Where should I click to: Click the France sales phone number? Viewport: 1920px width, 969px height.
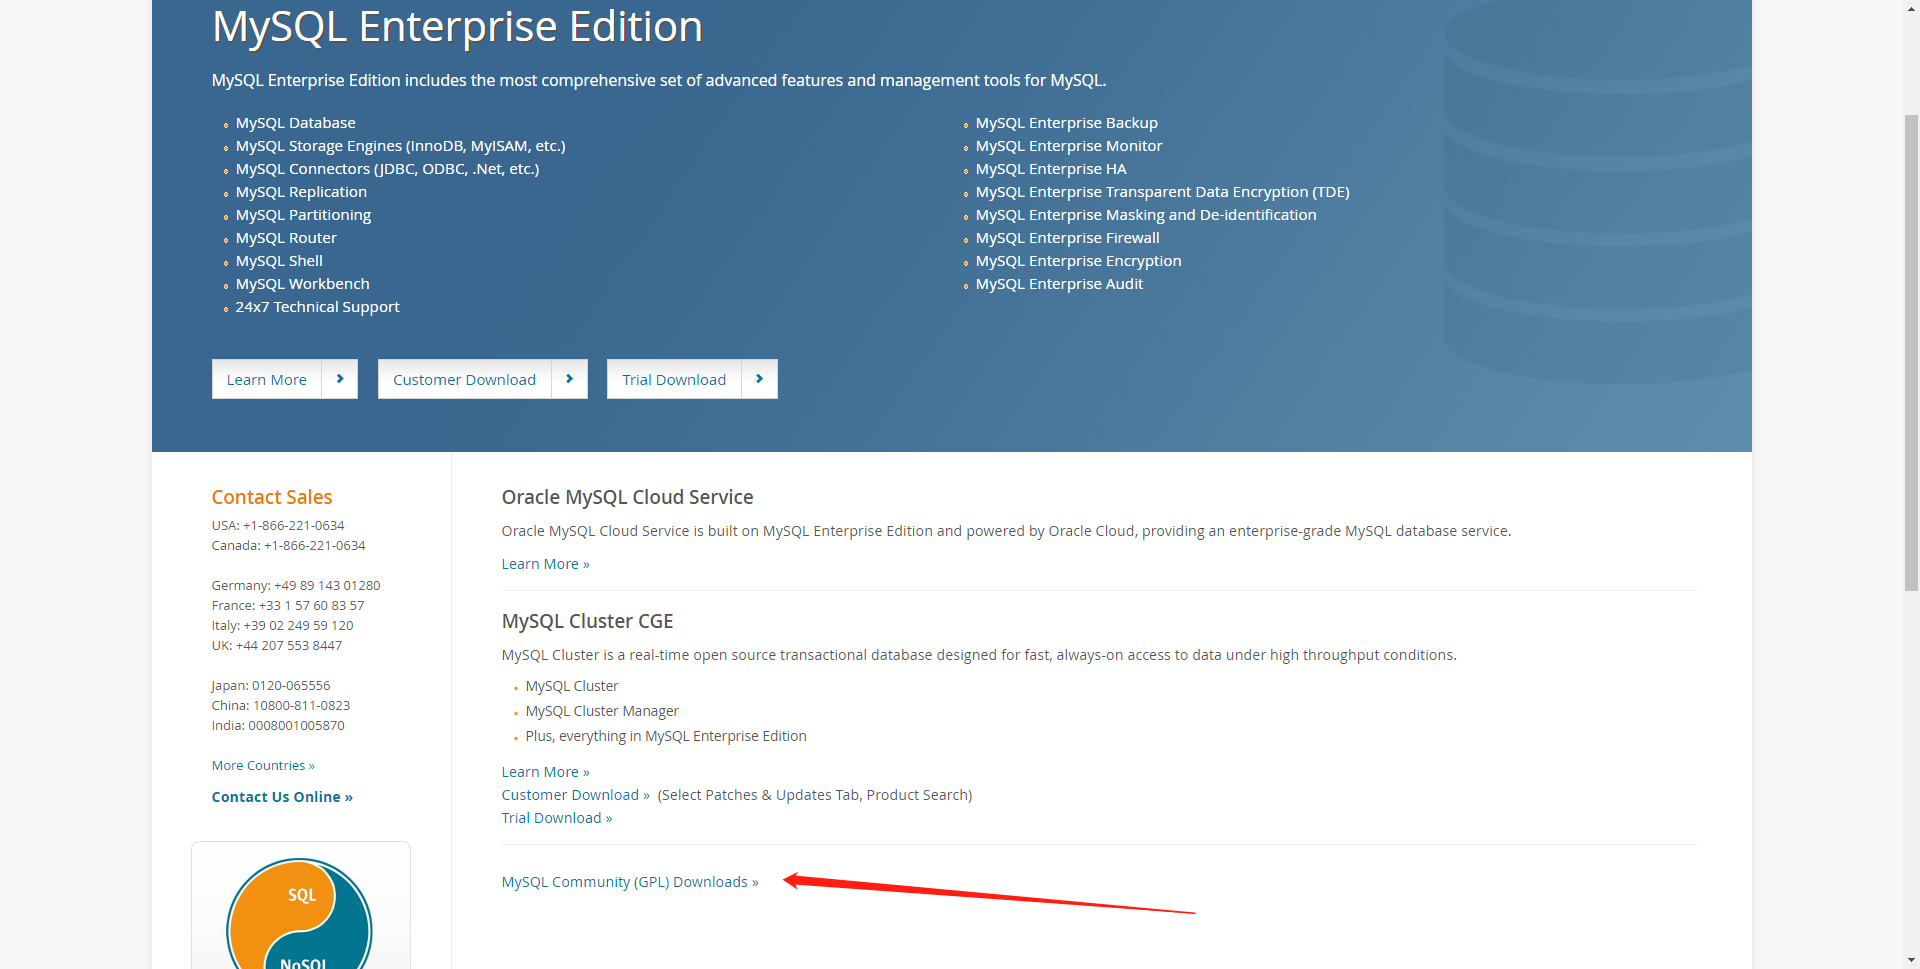pos(312,606)
